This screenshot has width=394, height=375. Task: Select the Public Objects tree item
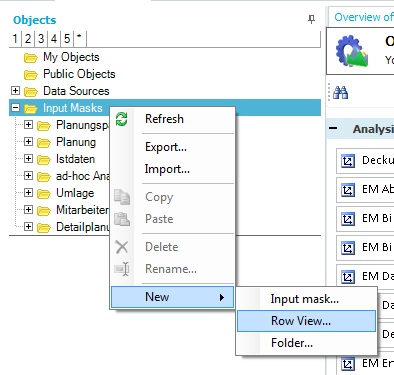click(x=79, y=74)
